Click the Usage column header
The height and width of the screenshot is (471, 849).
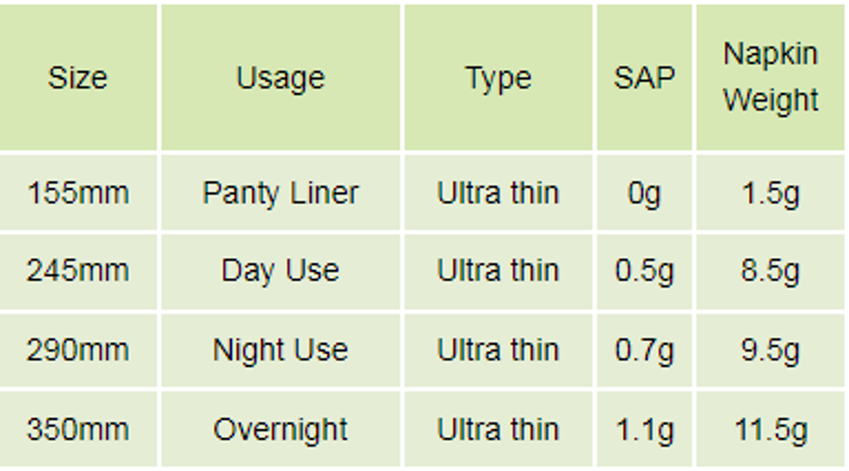(280, 78)
